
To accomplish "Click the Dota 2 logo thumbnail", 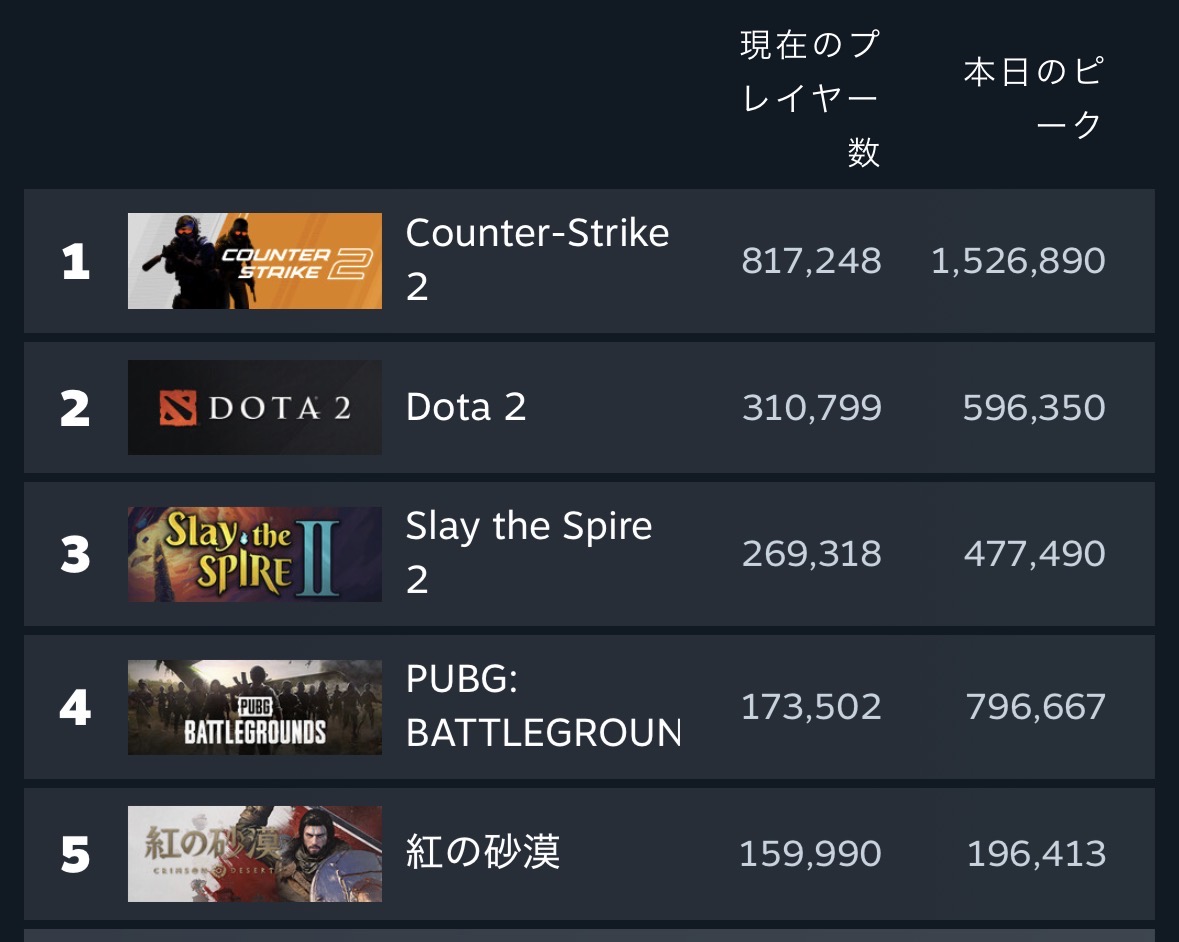I will (x=254, y=408).
